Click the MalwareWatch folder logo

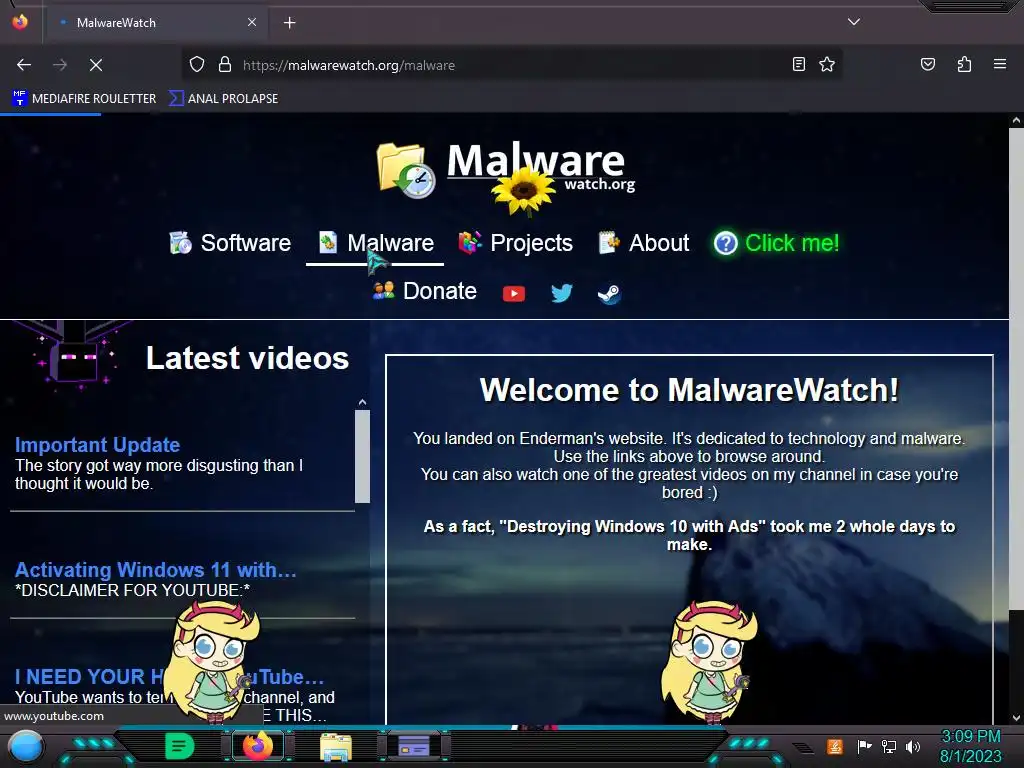click(x=406, y=170)
